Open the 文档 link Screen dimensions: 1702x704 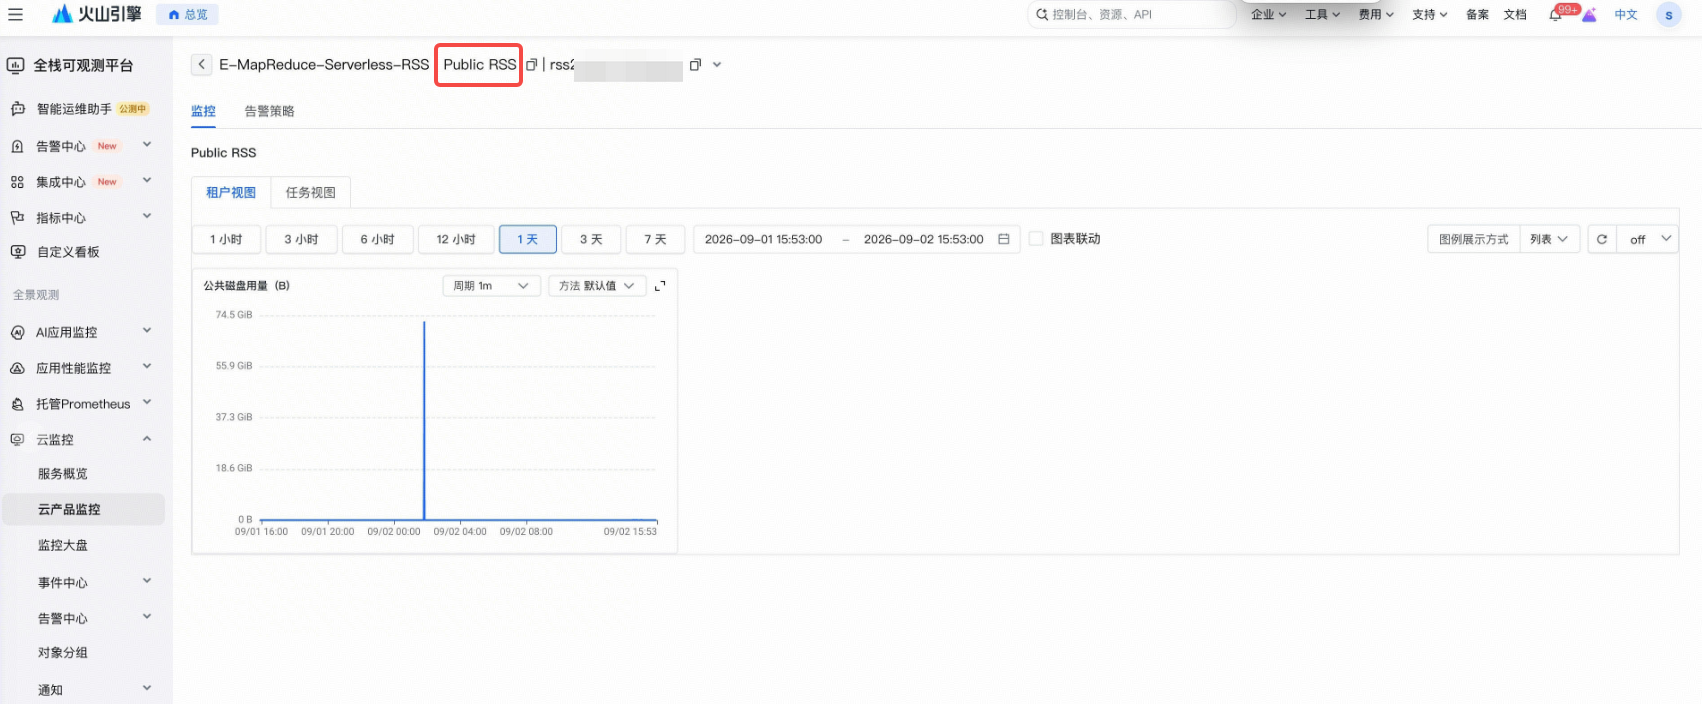click(x=1515, y=15)
